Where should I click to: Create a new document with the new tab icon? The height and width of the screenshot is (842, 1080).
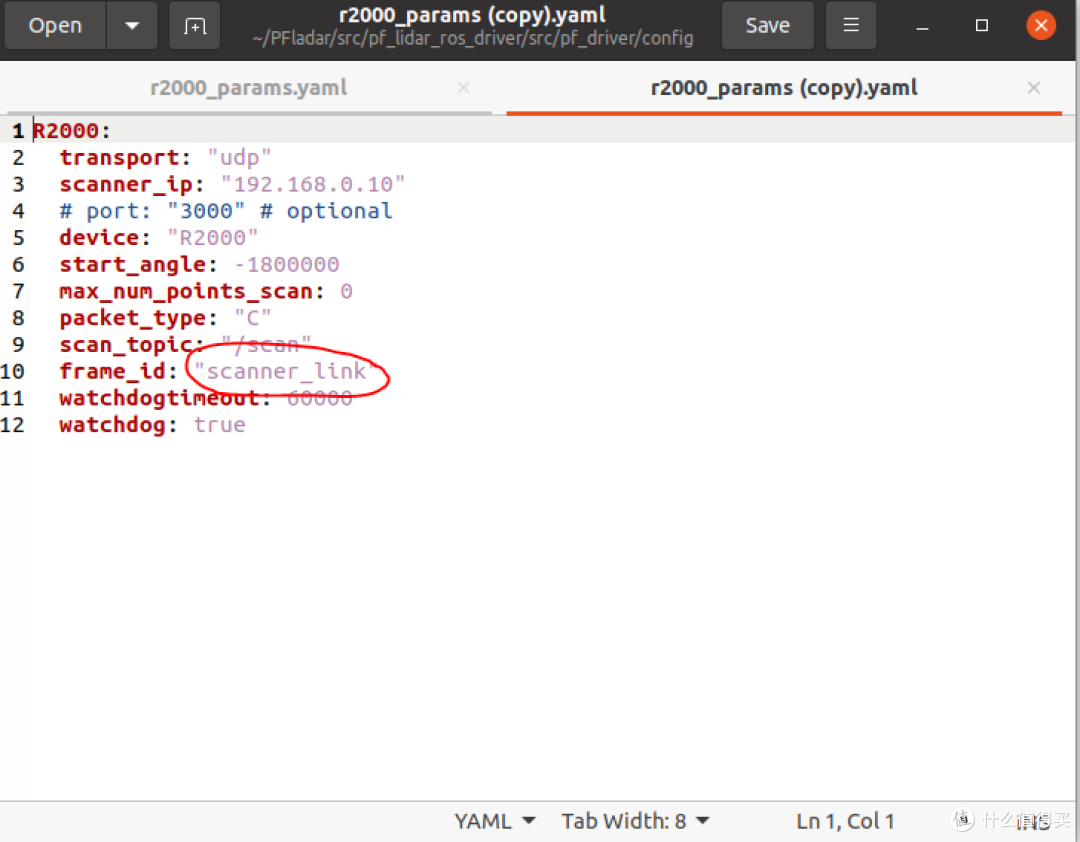pos(195,25)
